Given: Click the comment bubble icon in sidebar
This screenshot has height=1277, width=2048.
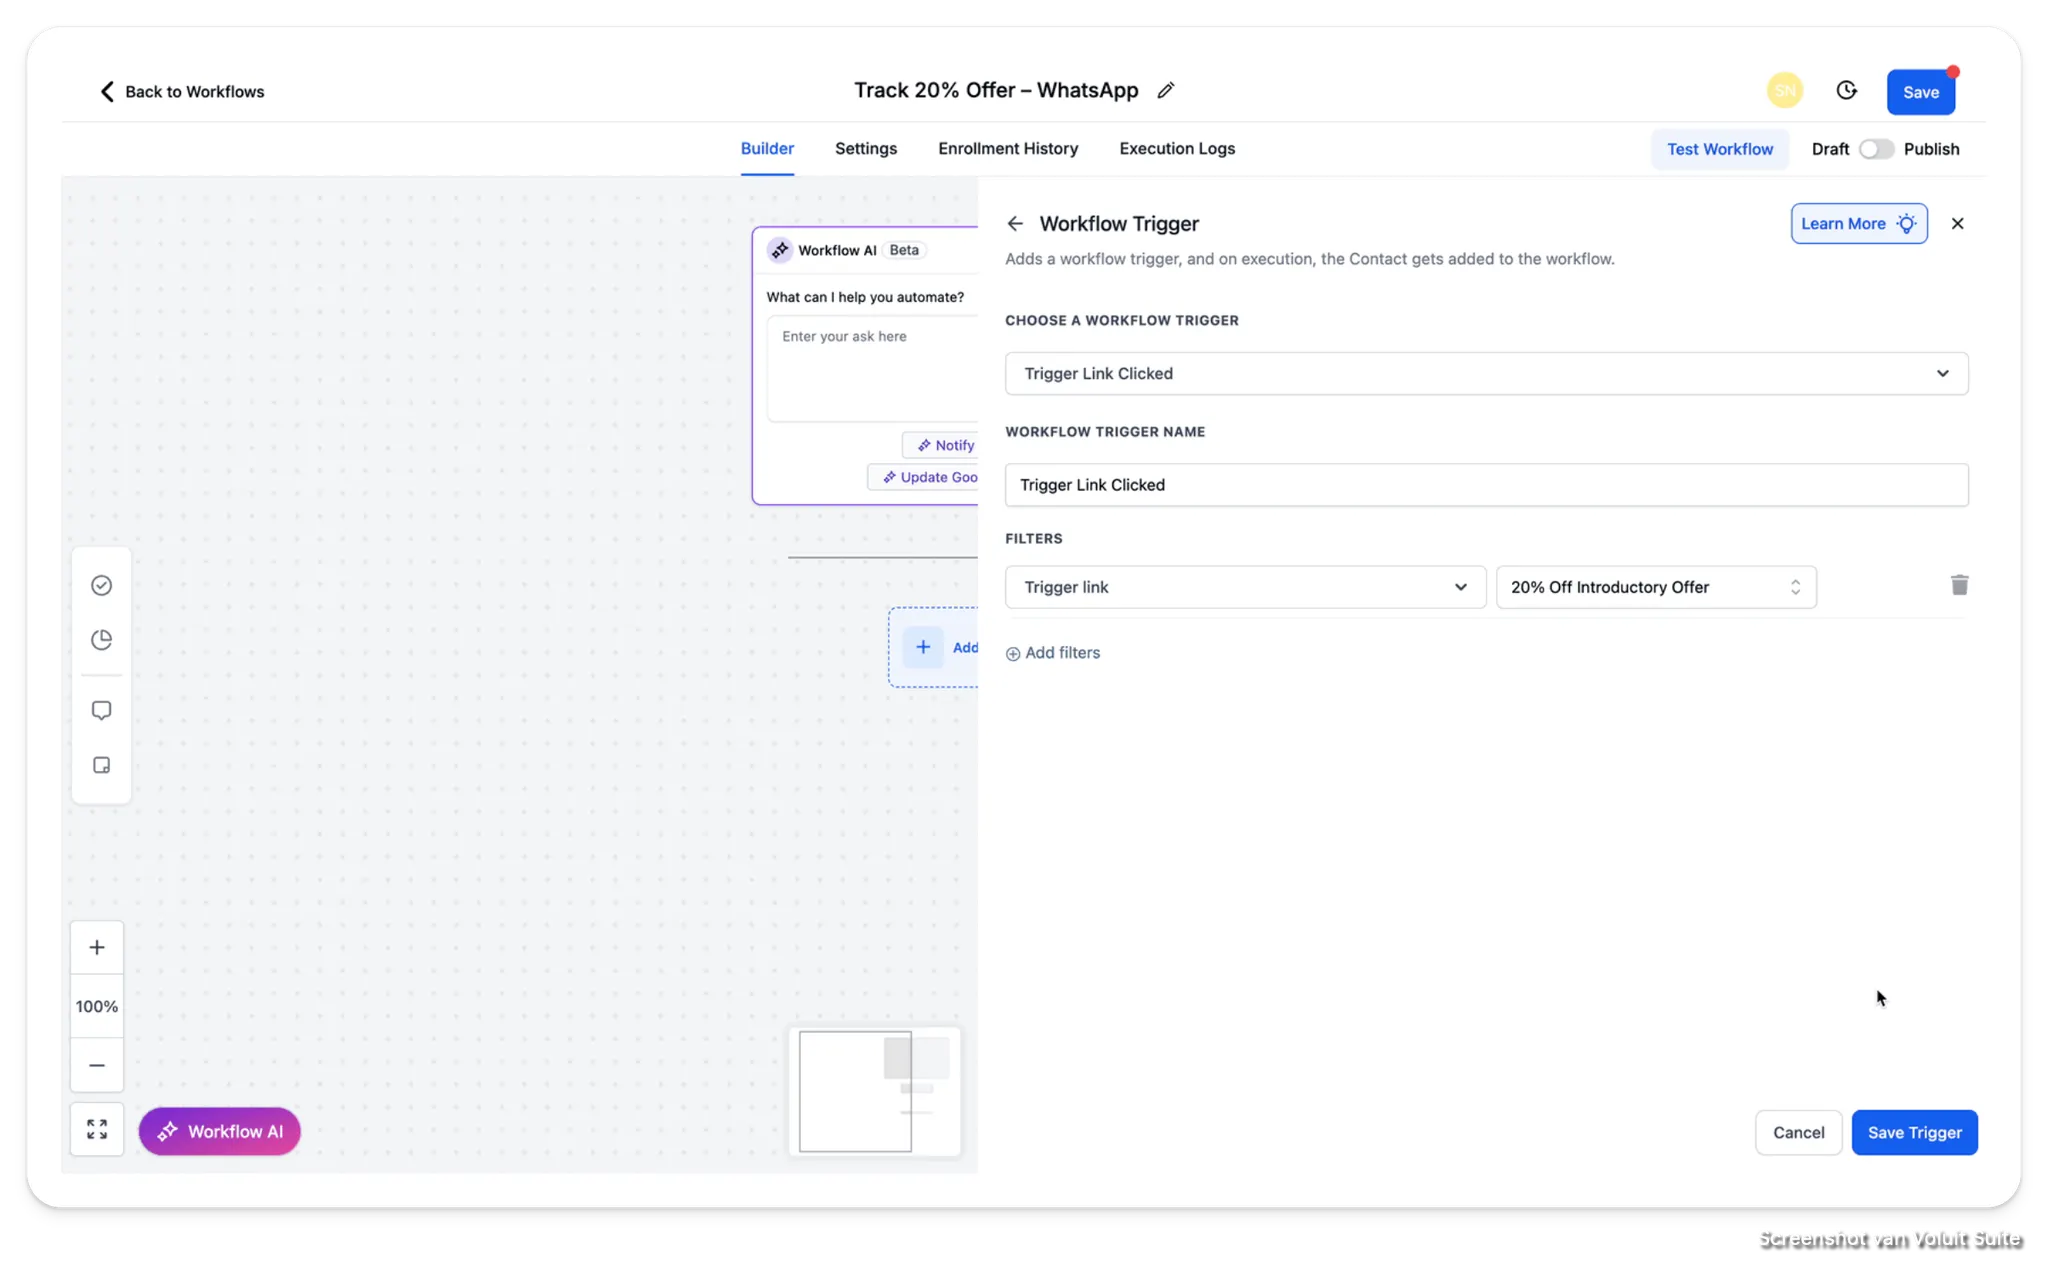Looking at the screenshot, I should point(101,711).
